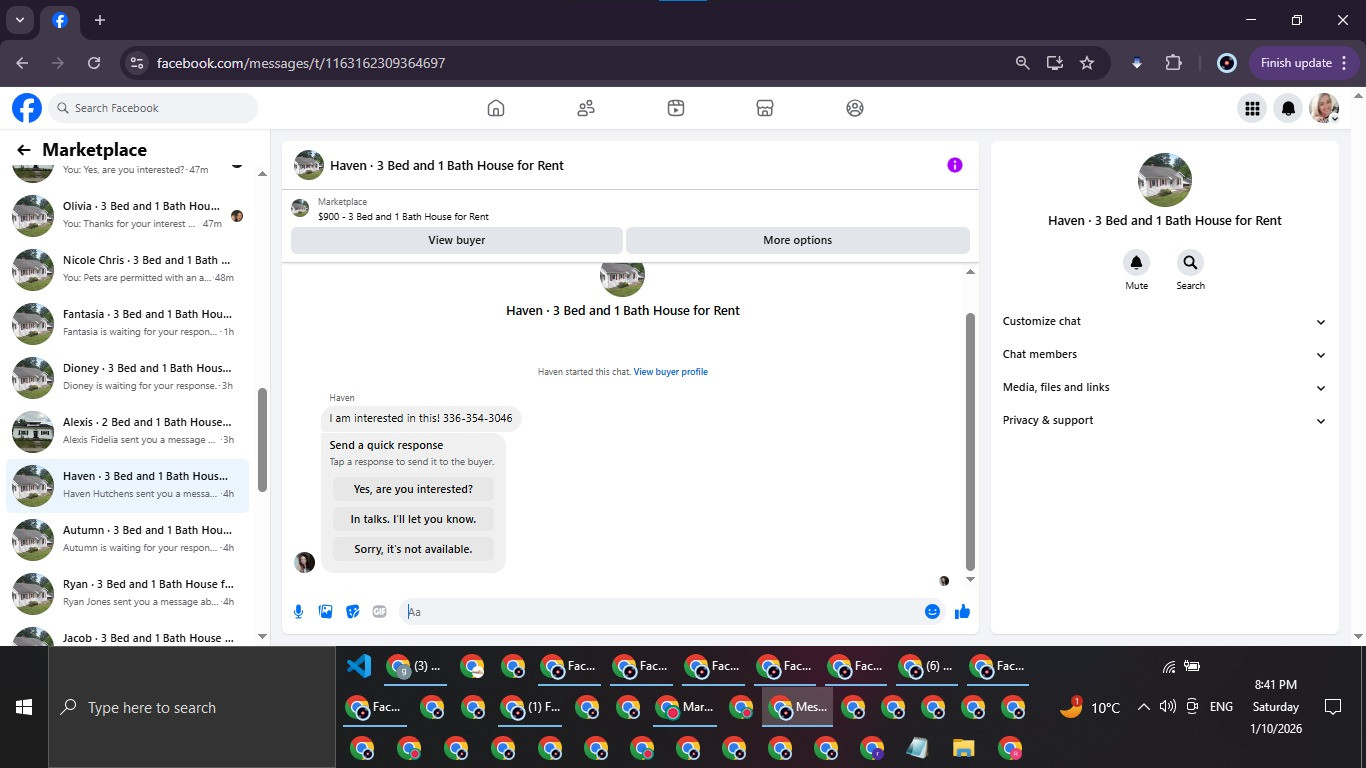
Task: Open new browser tab
Action: click(x=100, y=20)
